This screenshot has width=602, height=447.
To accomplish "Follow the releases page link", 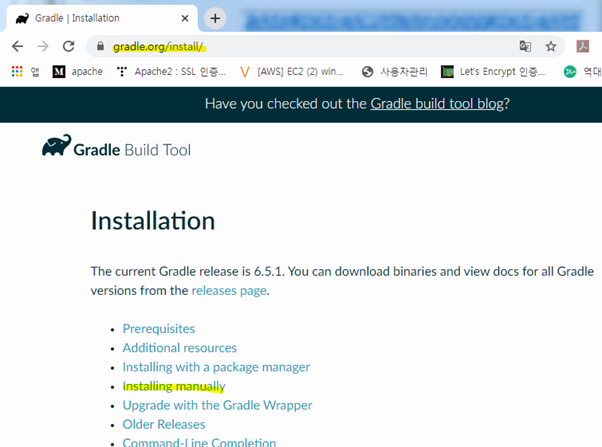I will (x=229, y=291).
